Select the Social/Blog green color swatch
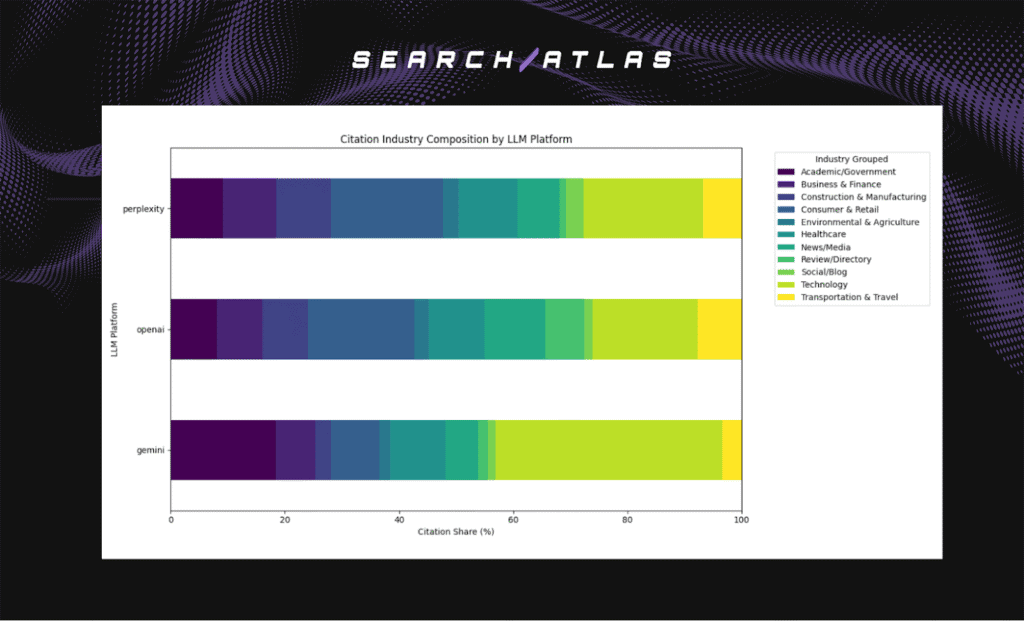Viewport: 1024px width, 621px height. click(x=786, y=272)
